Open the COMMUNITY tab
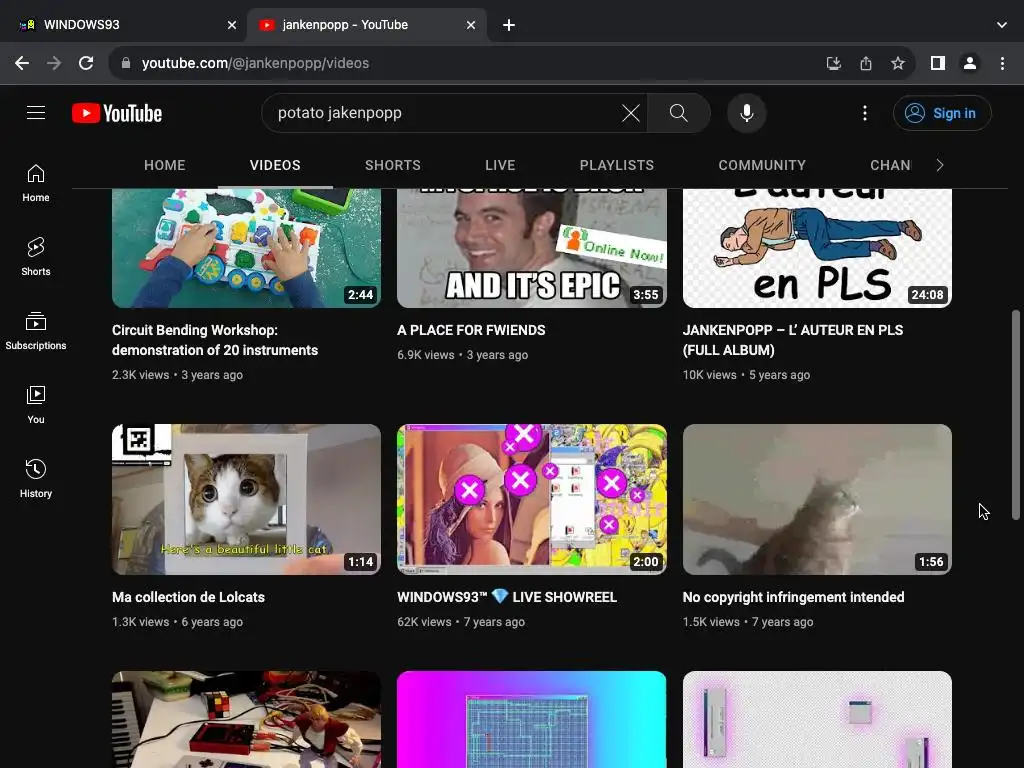Screen dimensions: 1024x768 tap(762, 165)
